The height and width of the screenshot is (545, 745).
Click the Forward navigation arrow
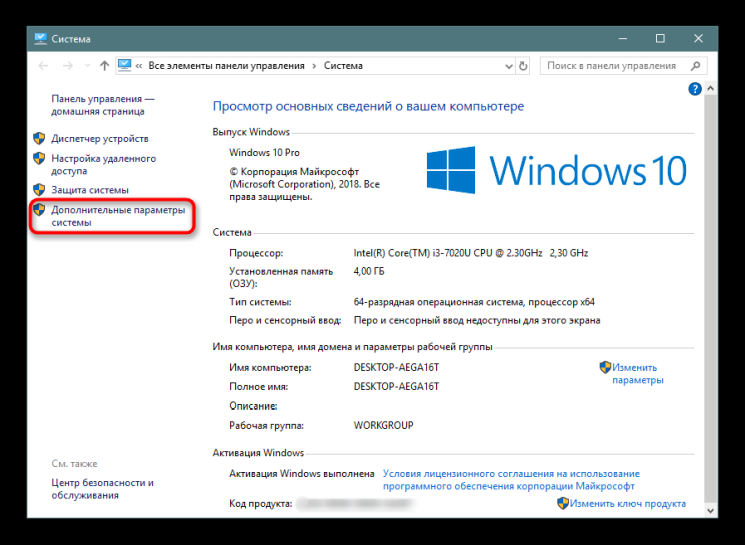pyautogui.click(x=68, y=66)
